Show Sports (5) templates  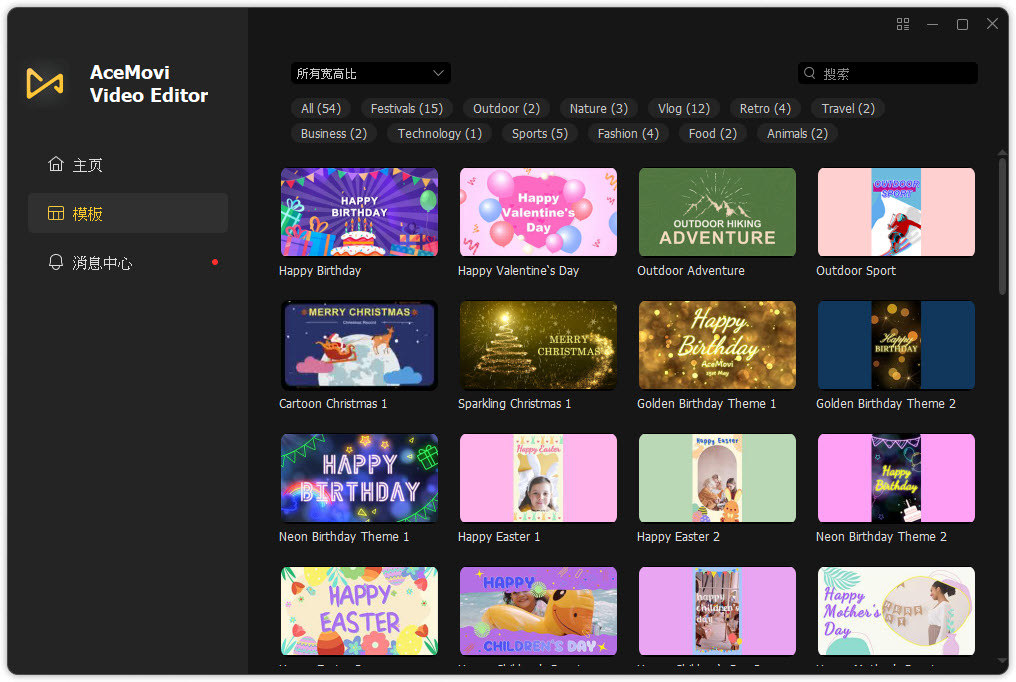click(x=539, y=133)
